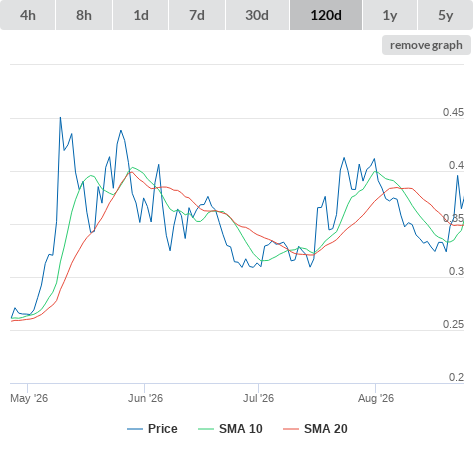
Task: Open the 1d time range view
Action: click(x=141, y=15)
